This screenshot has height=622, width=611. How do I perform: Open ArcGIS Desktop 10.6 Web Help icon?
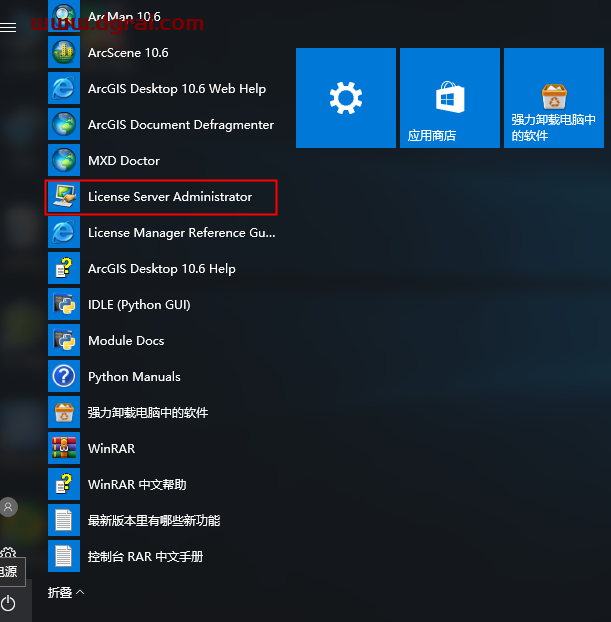63,88
